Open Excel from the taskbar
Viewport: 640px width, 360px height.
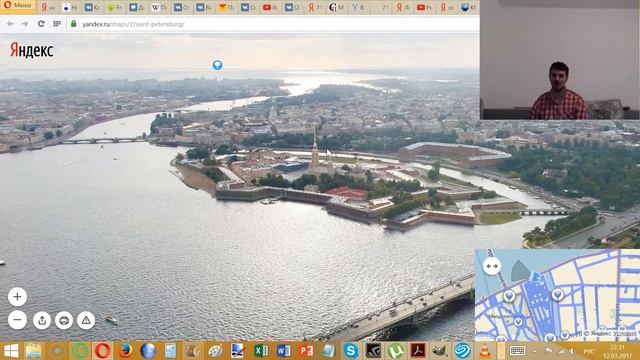(x=261, y=351)
